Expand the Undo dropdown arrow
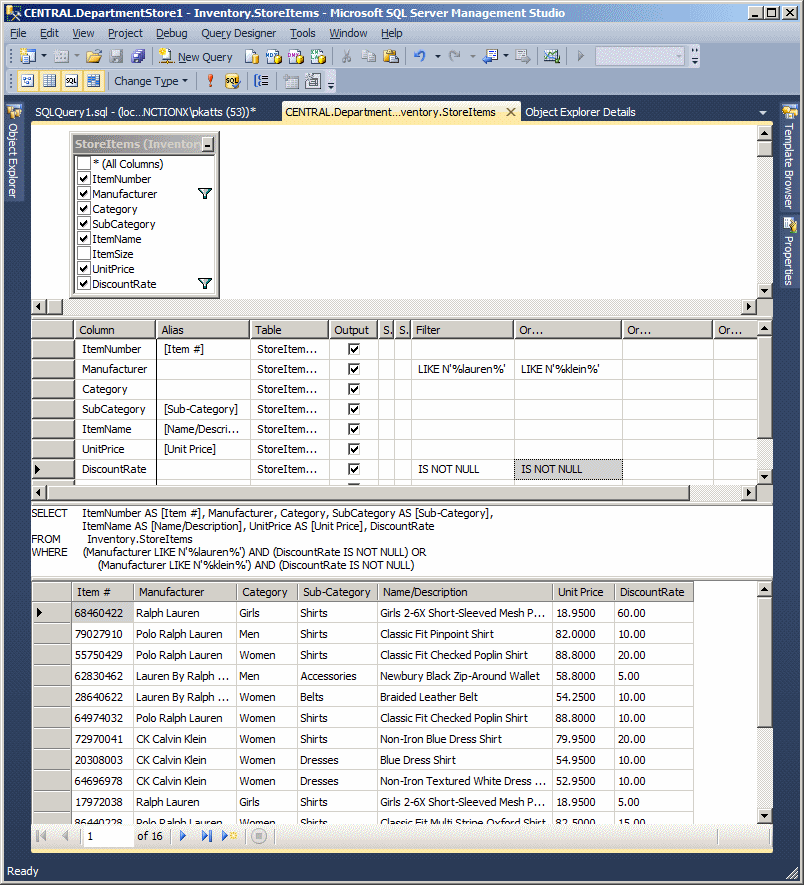Viewport: 804px width, 885px height. pyautogui.click(x=438, y=57)
